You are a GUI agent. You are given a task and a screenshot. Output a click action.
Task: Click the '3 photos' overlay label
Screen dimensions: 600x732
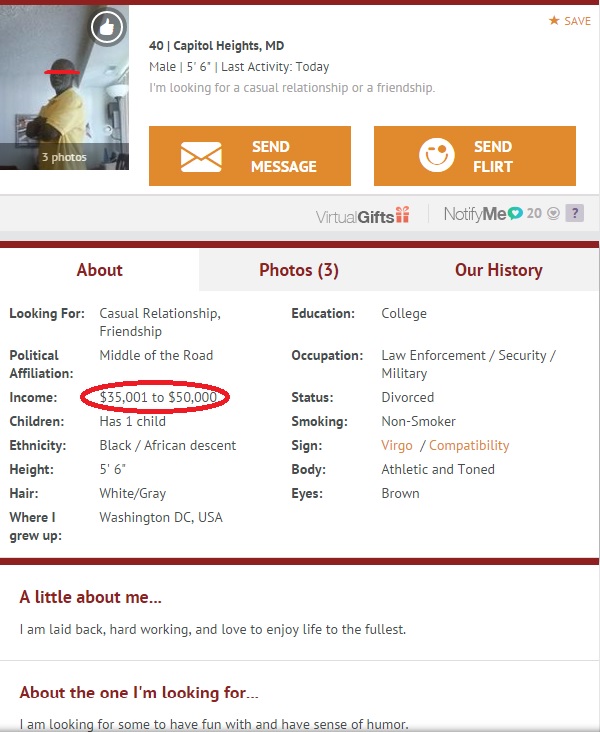point(64,157)
